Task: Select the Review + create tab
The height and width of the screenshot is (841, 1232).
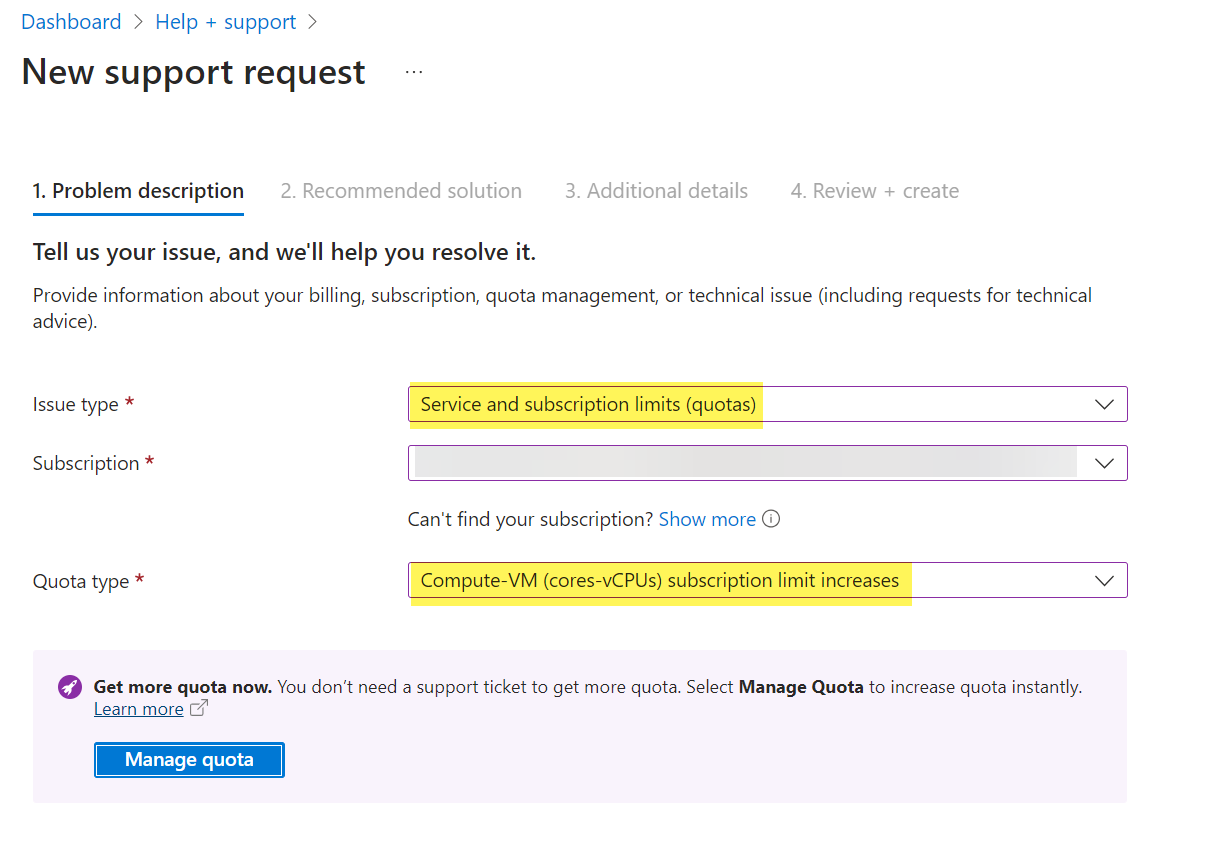Action: point(874,190)
